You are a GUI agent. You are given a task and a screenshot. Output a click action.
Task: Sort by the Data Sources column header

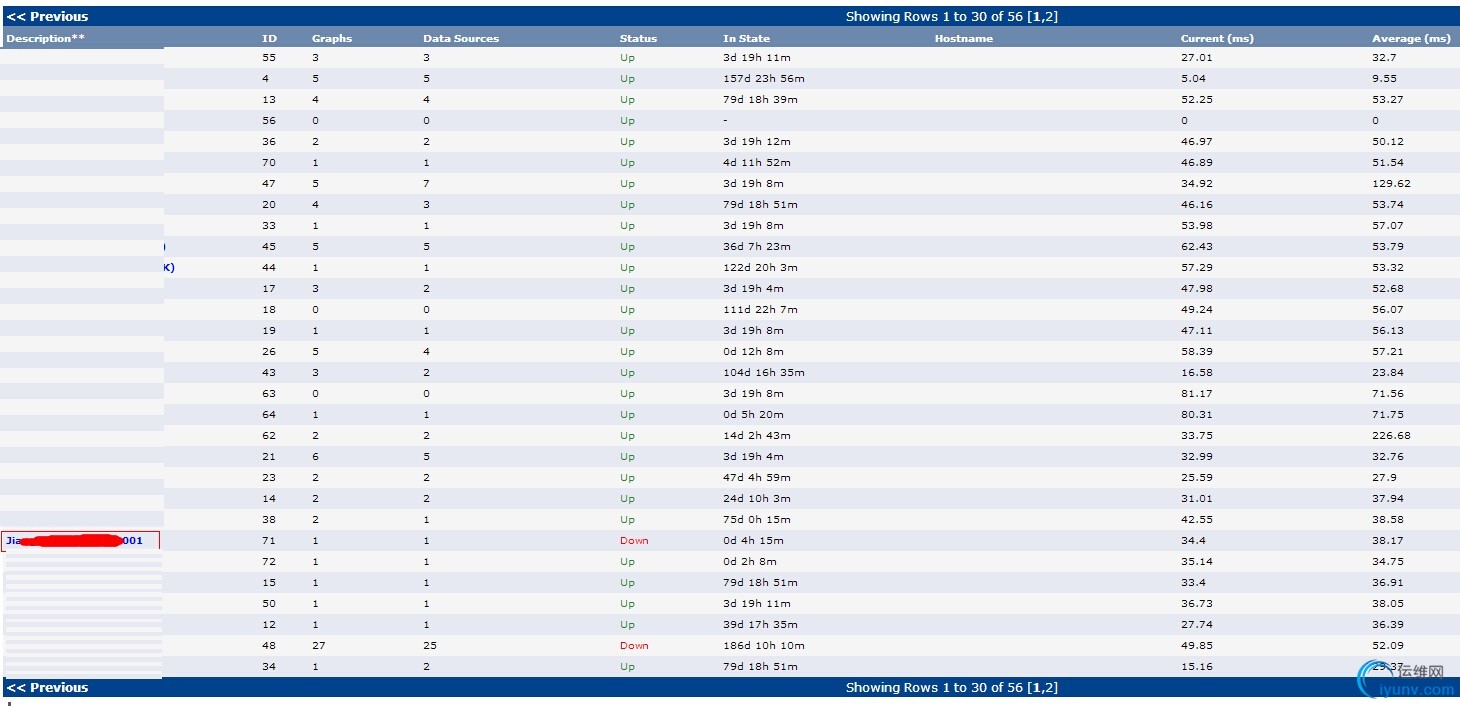461,38
